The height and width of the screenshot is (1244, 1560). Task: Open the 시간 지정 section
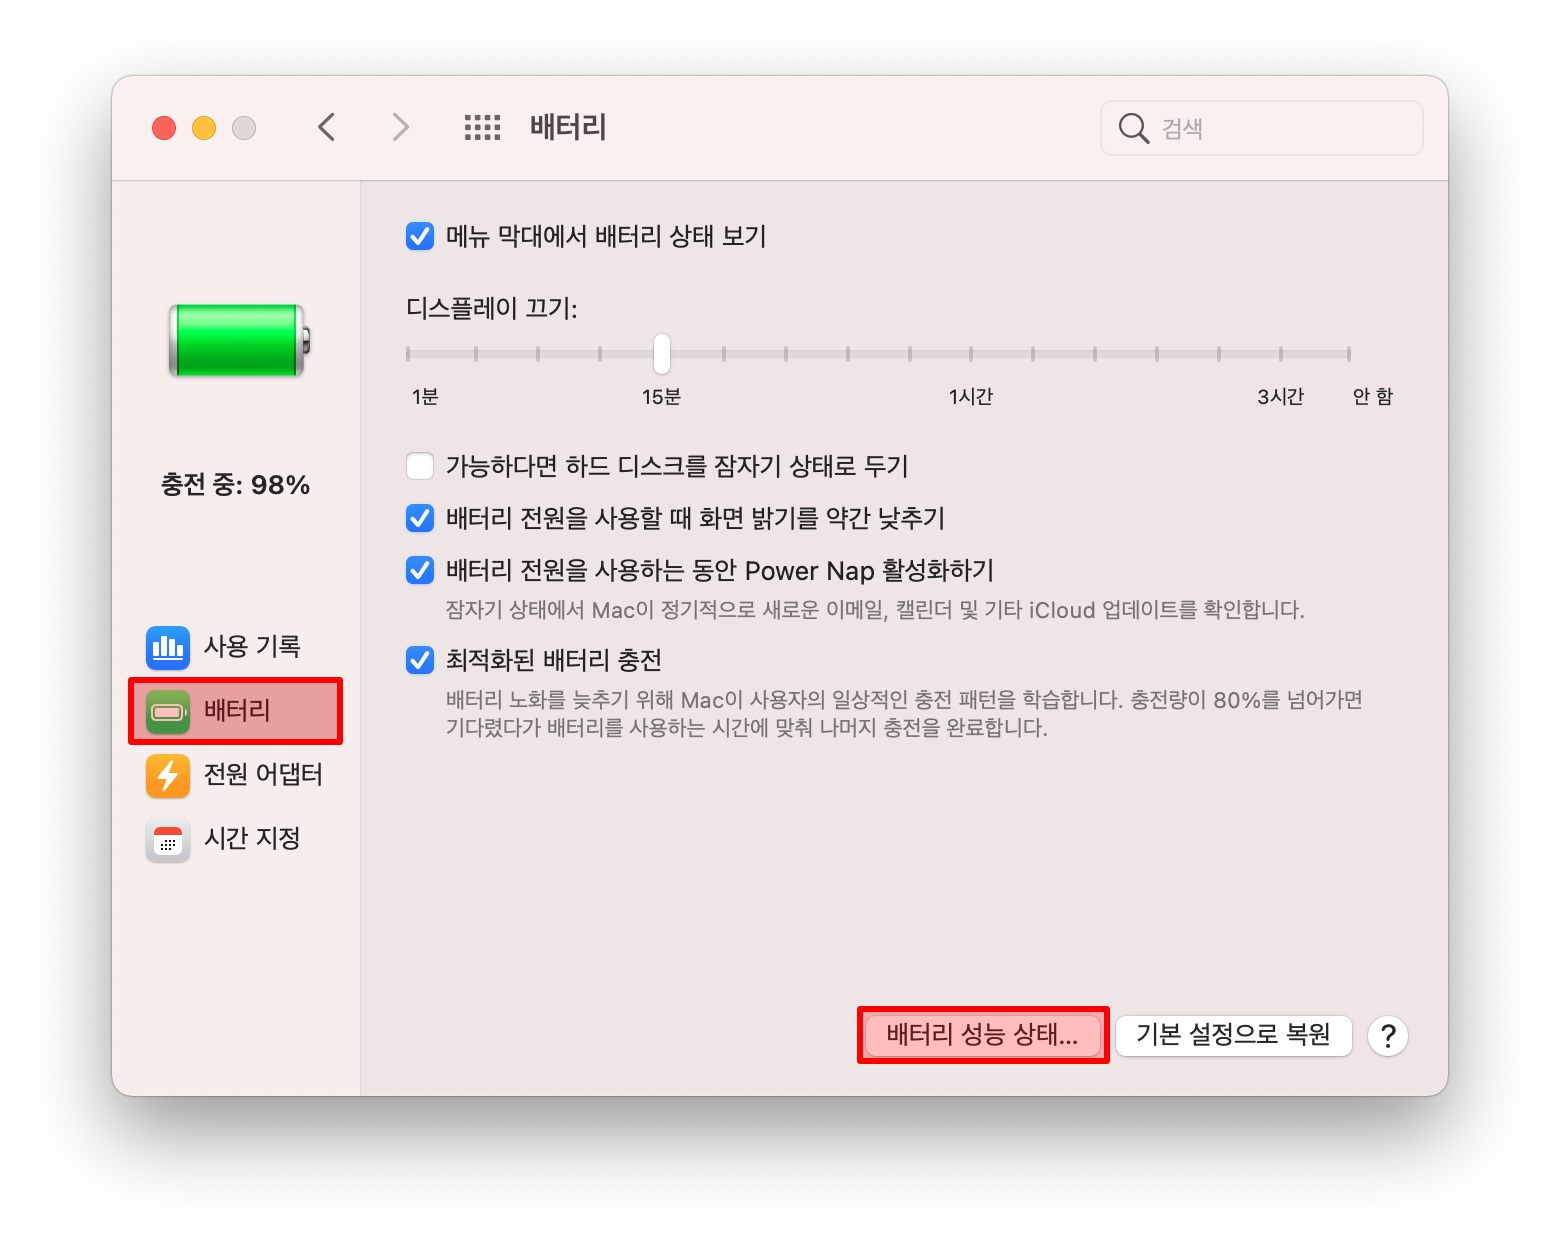pyautogui.click(x=236, y=839)
